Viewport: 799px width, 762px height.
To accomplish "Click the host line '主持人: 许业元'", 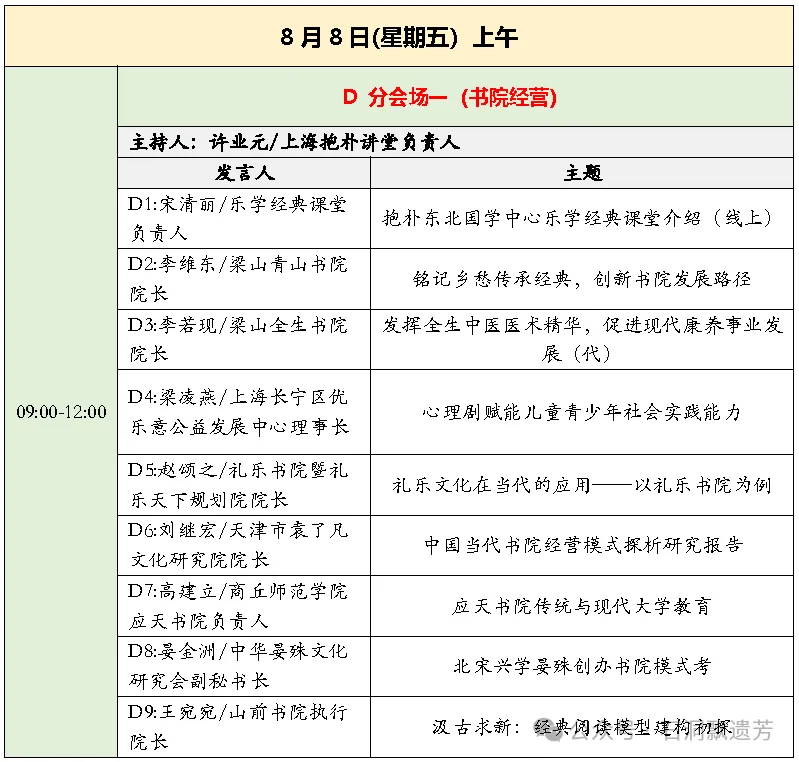I will (200, 142).
